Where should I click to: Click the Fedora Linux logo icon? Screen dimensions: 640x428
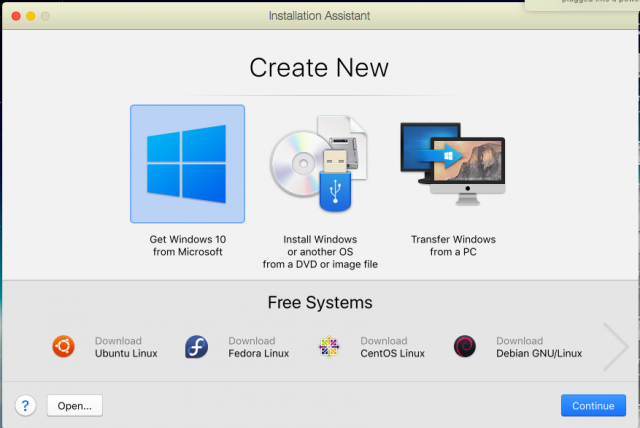click(196, 347)
